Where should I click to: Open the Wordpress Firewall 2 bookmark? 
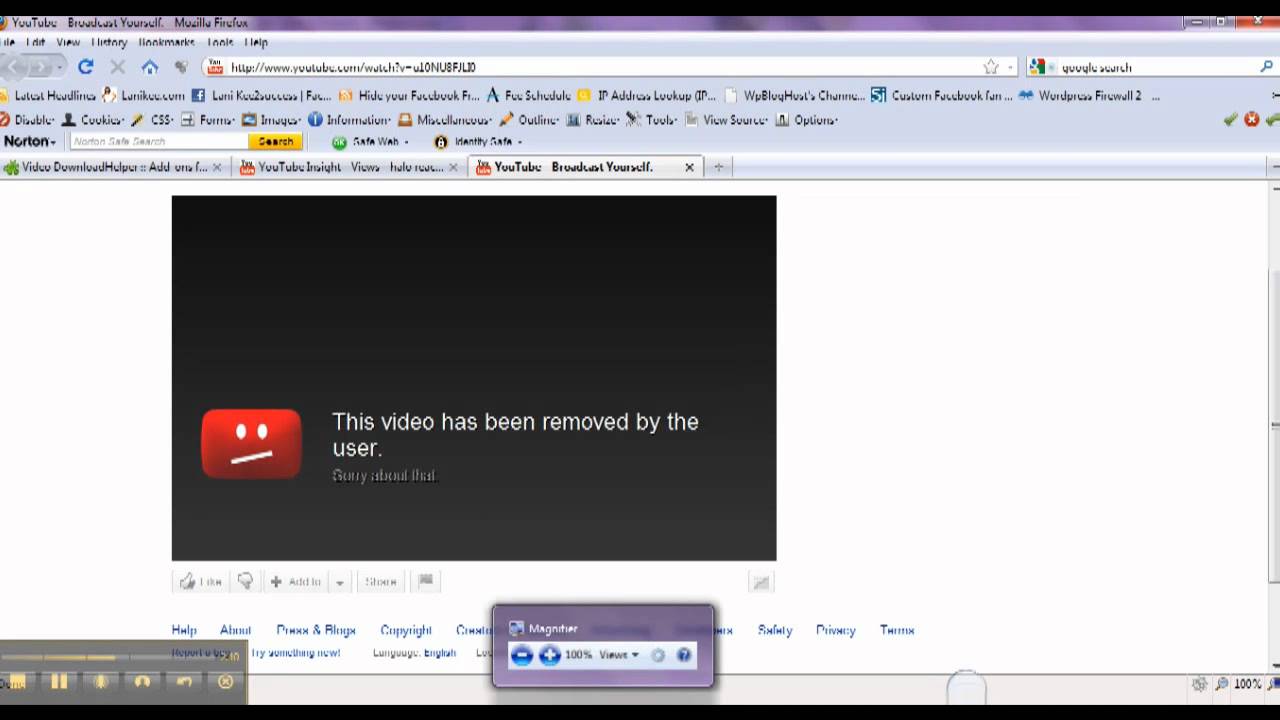[x=1080, y=96]
